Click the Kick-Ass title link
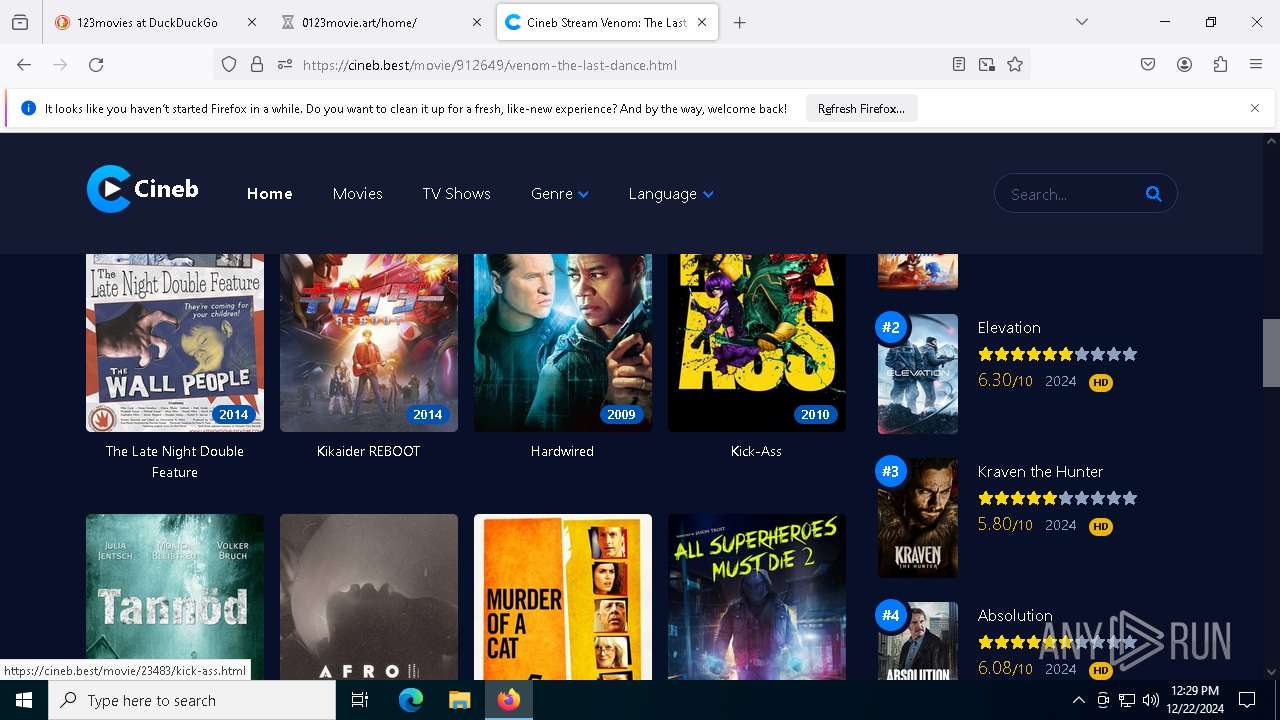Viewport: 1280px width, 720px height. point(756,451)
